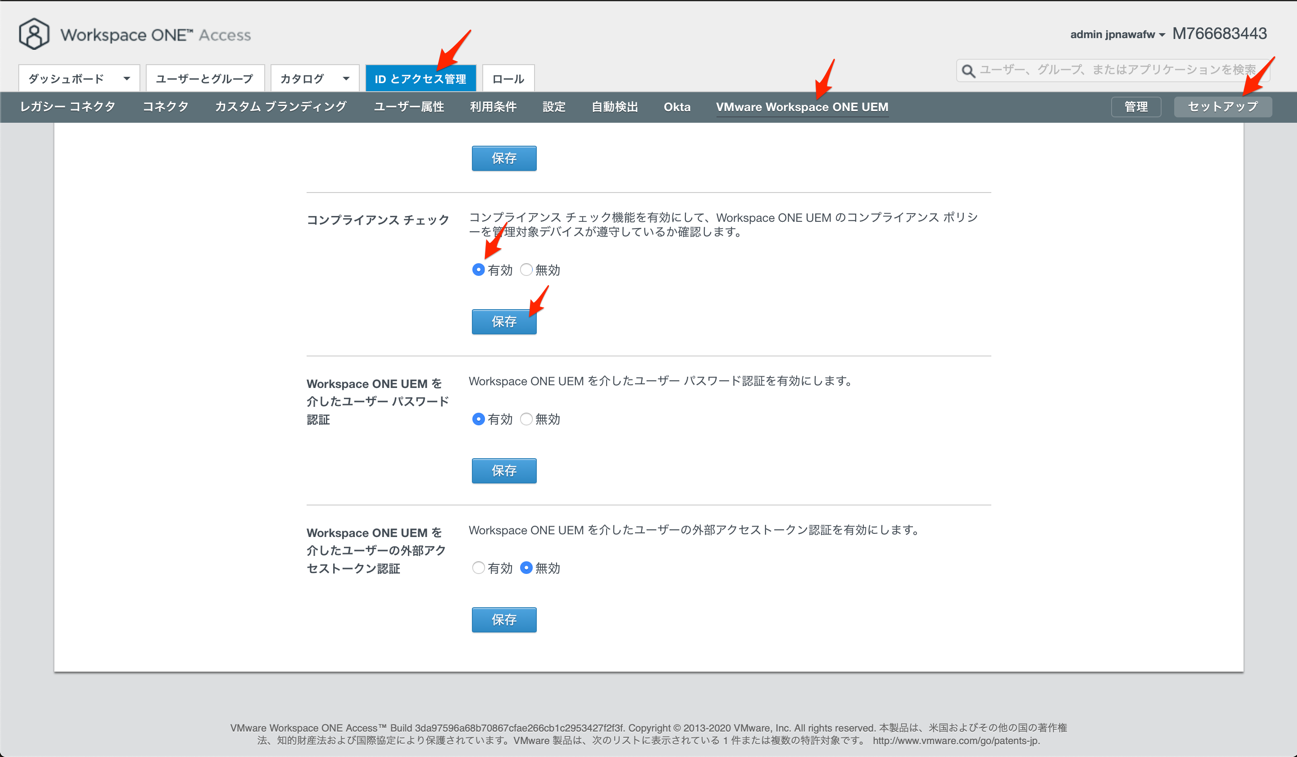
Task: Select 無効 for ユーザー パスワード認証
Action: 526,419
